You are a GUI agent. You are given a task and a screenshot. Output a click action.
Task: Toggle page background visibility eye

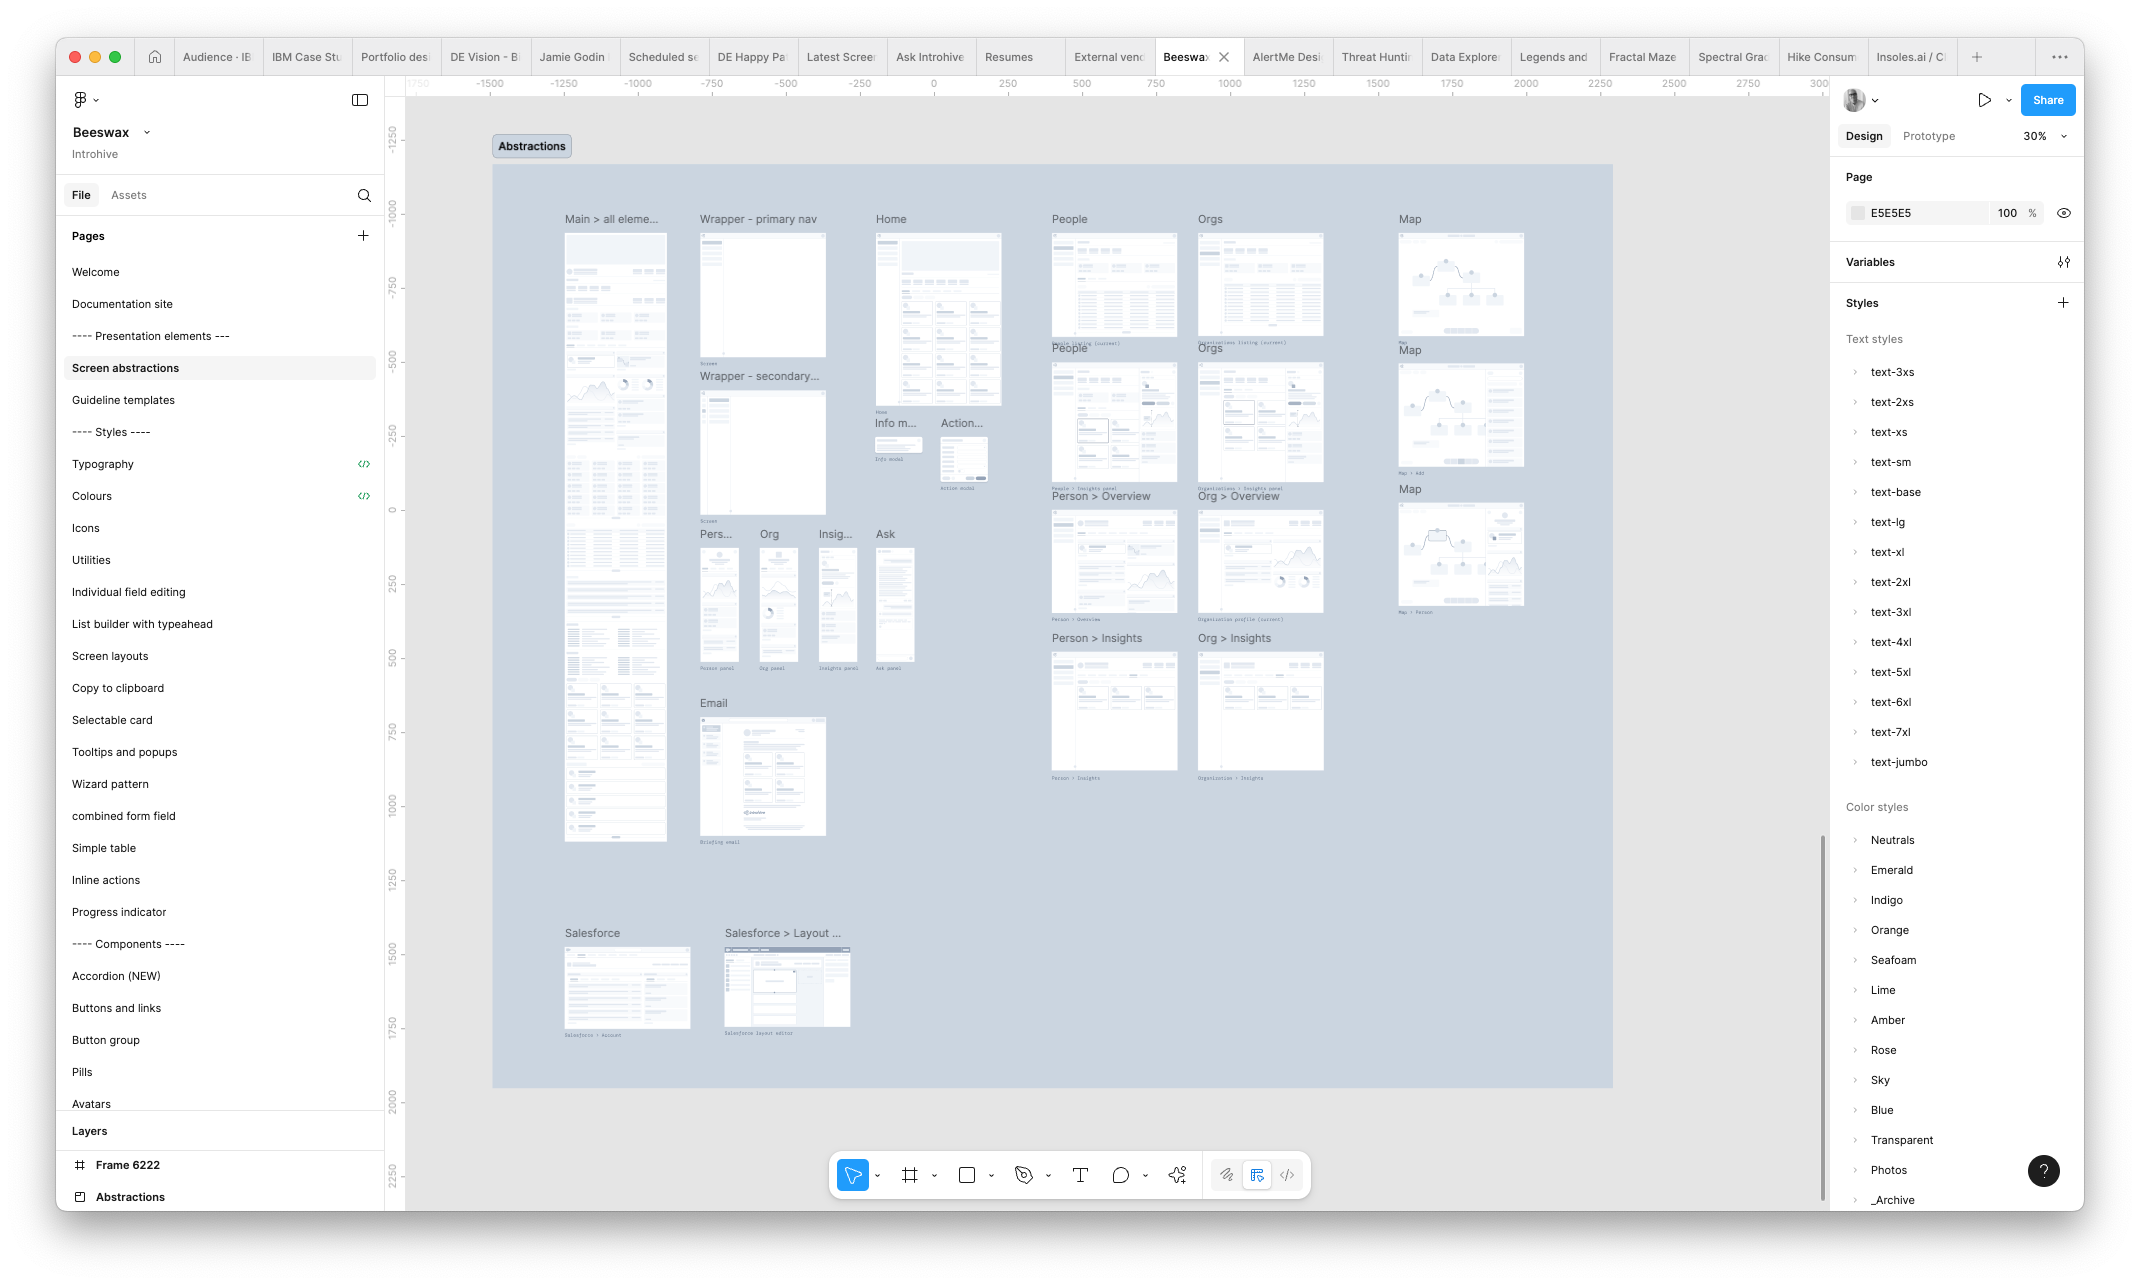(x=2063, y=213)
